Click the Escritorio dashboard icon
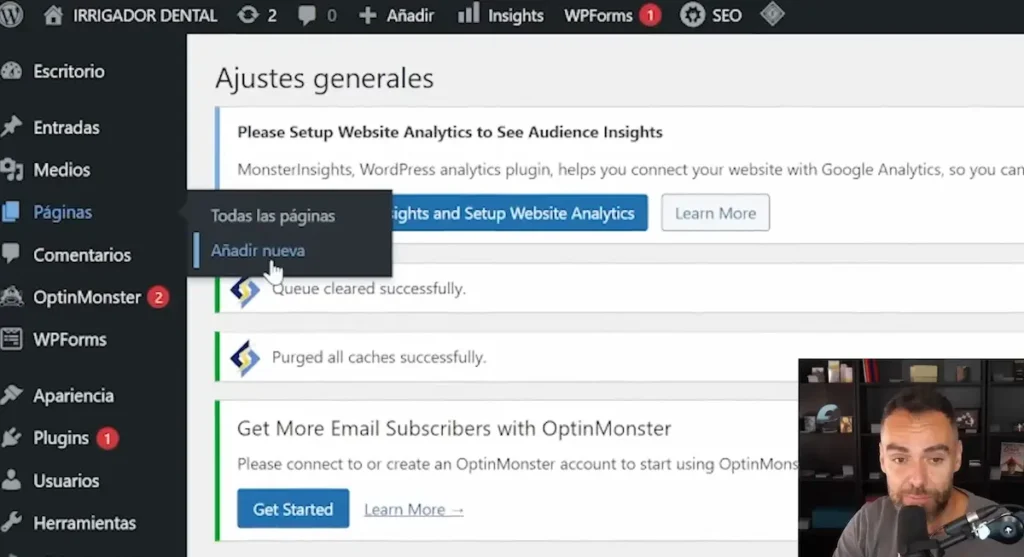1024x557 pixels. tap(11, 71)
